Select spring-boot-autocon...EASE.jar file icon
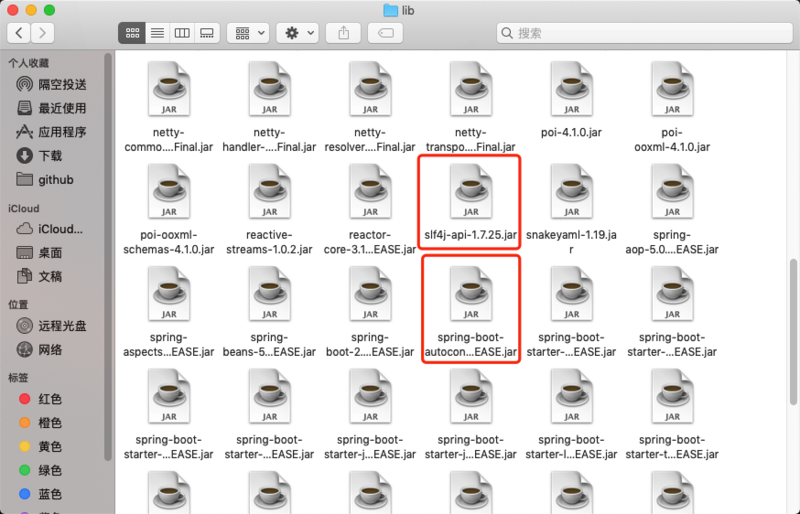 point(471,295)
